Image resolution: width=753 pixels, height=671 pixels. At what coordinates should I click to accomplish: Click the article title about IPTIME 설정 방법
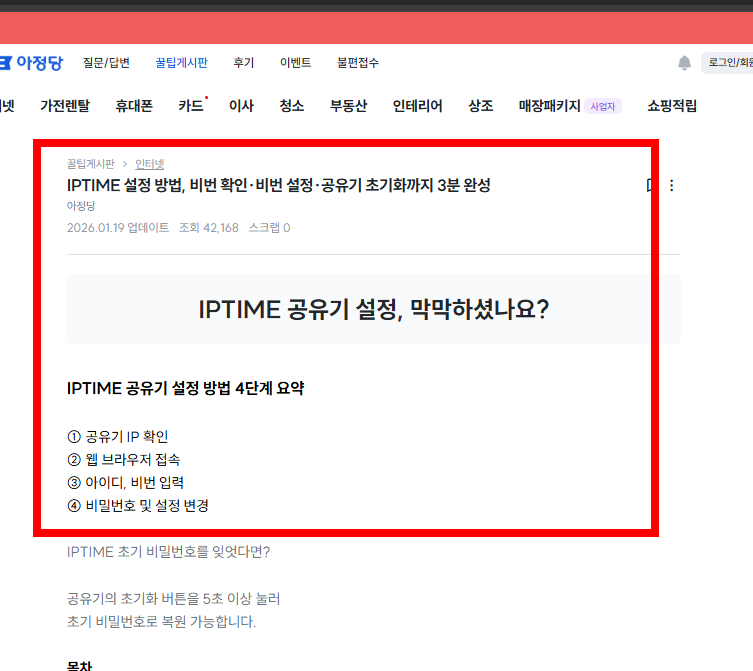[x=279, y=185]
